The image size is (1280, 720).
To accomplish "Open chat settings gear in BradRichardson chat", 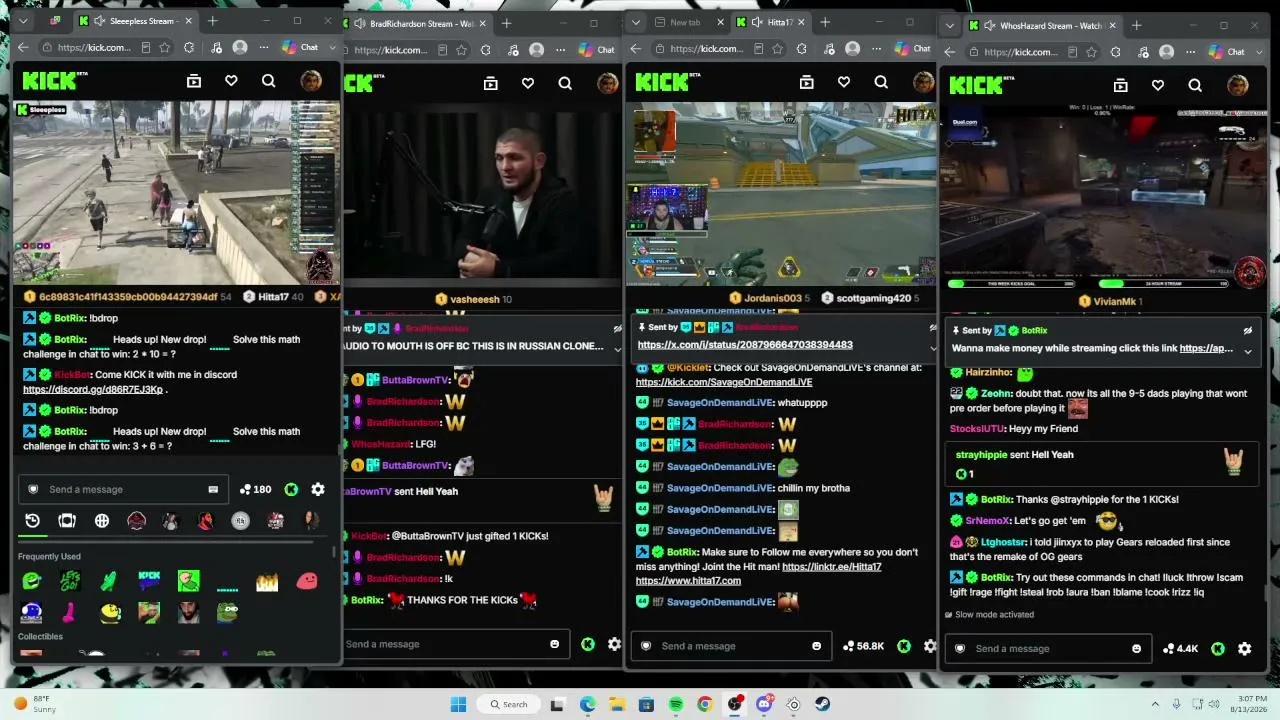I will 614,644.
